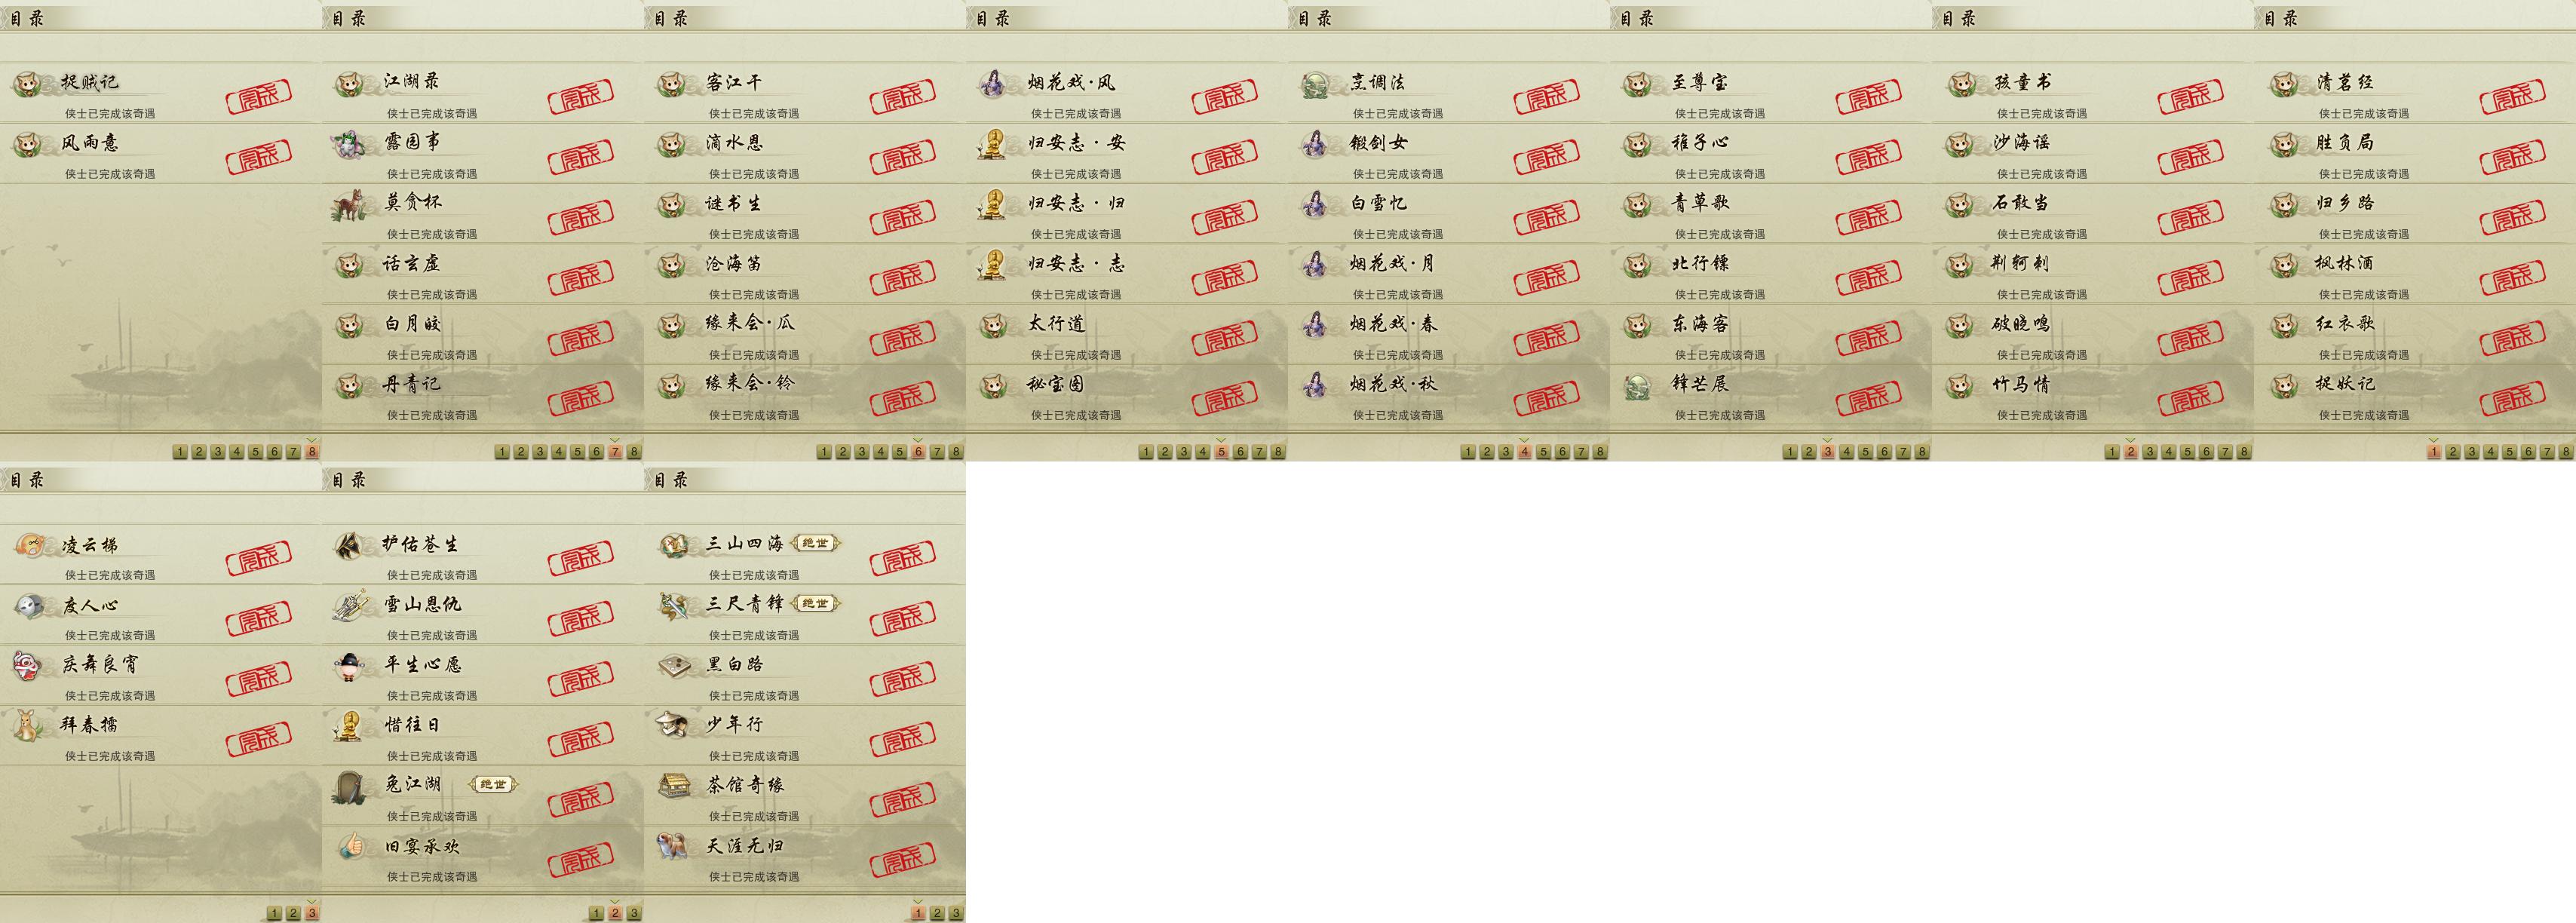Select the mask icon next to 度人心
The image size is (2576, 923).
pyautogui.click(x=28, y=605)
